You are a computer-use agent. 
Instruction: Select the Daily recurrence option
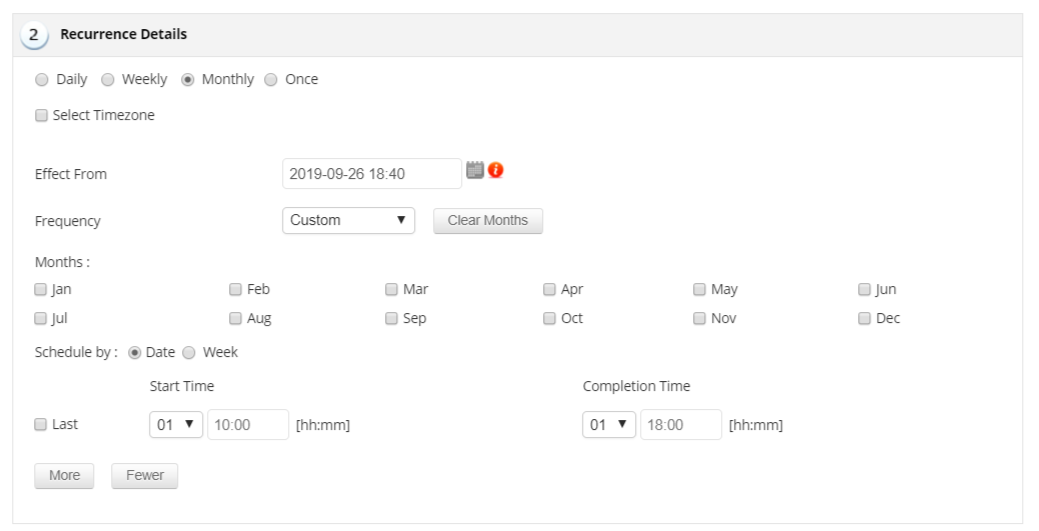click(42, 80)
